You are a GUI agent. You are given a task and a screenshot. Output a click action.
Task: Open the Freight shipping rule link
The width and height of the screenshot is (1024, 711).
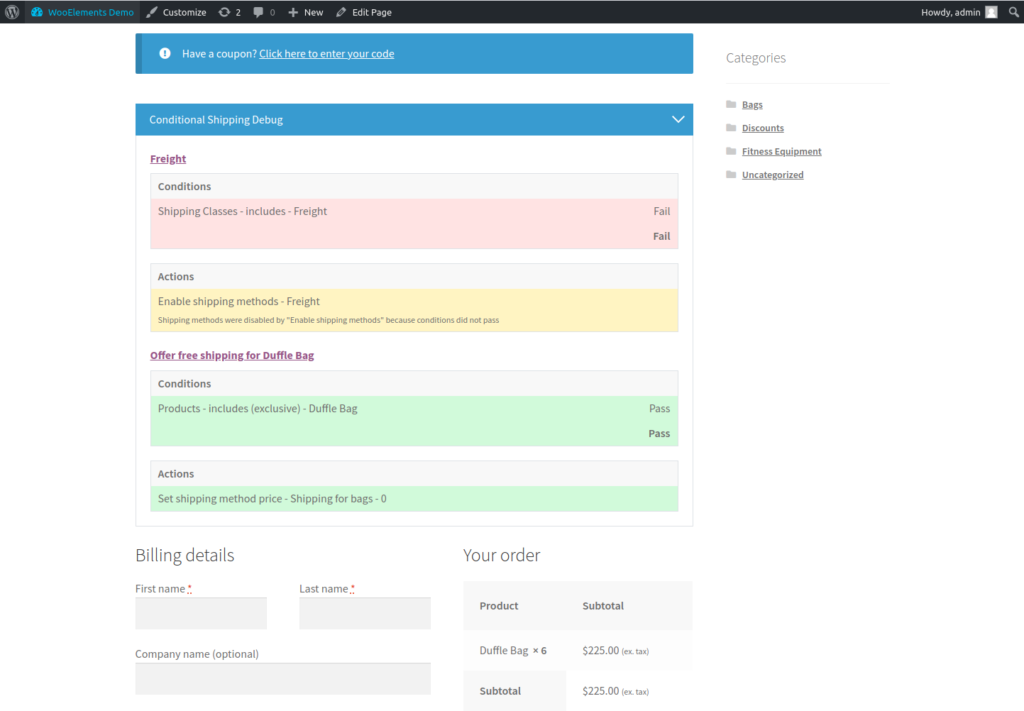pos(167,158)
